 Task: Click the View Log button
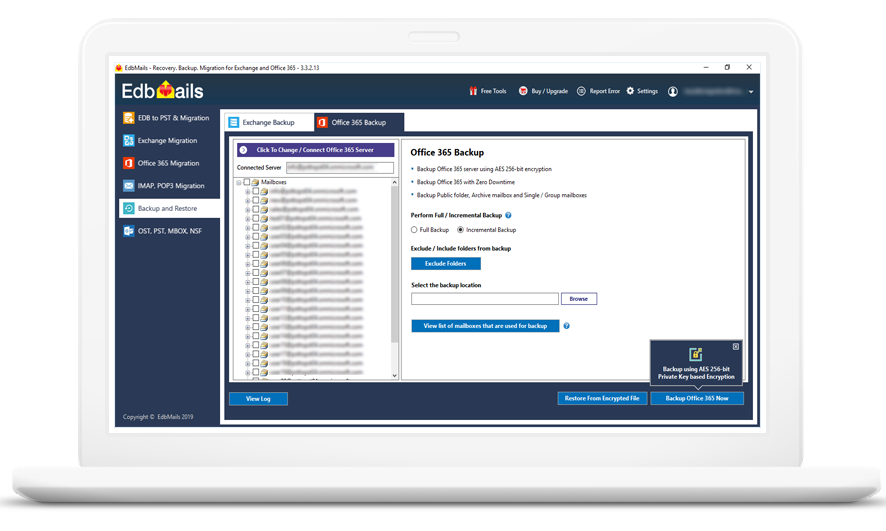point(258,399)
